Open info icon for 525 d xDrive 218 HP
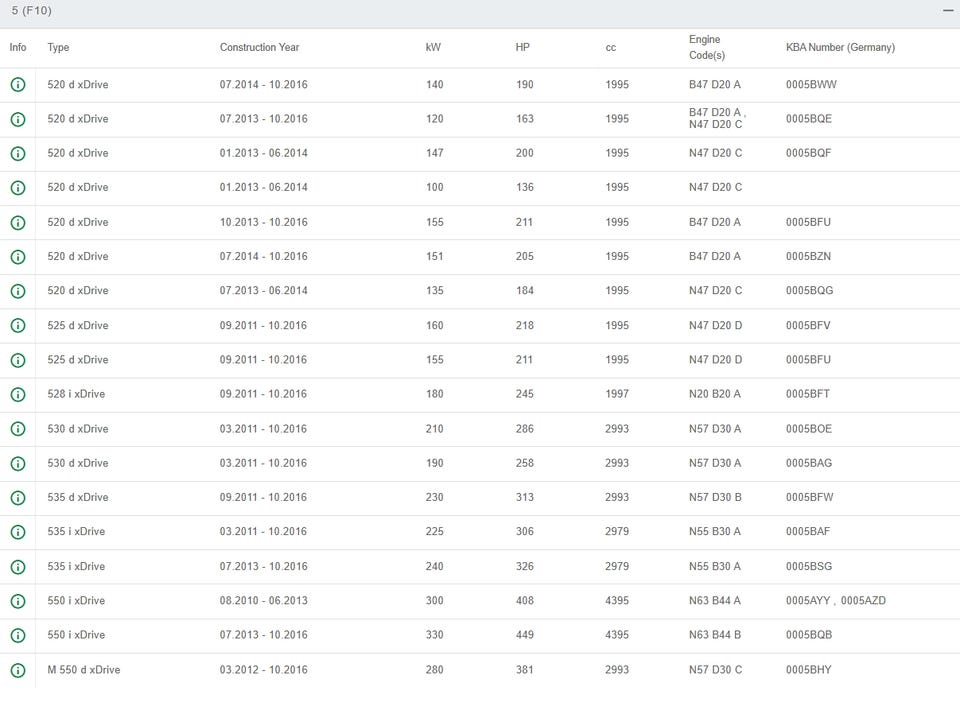This screenshot has width=960, height=710. tap(18, 325)
